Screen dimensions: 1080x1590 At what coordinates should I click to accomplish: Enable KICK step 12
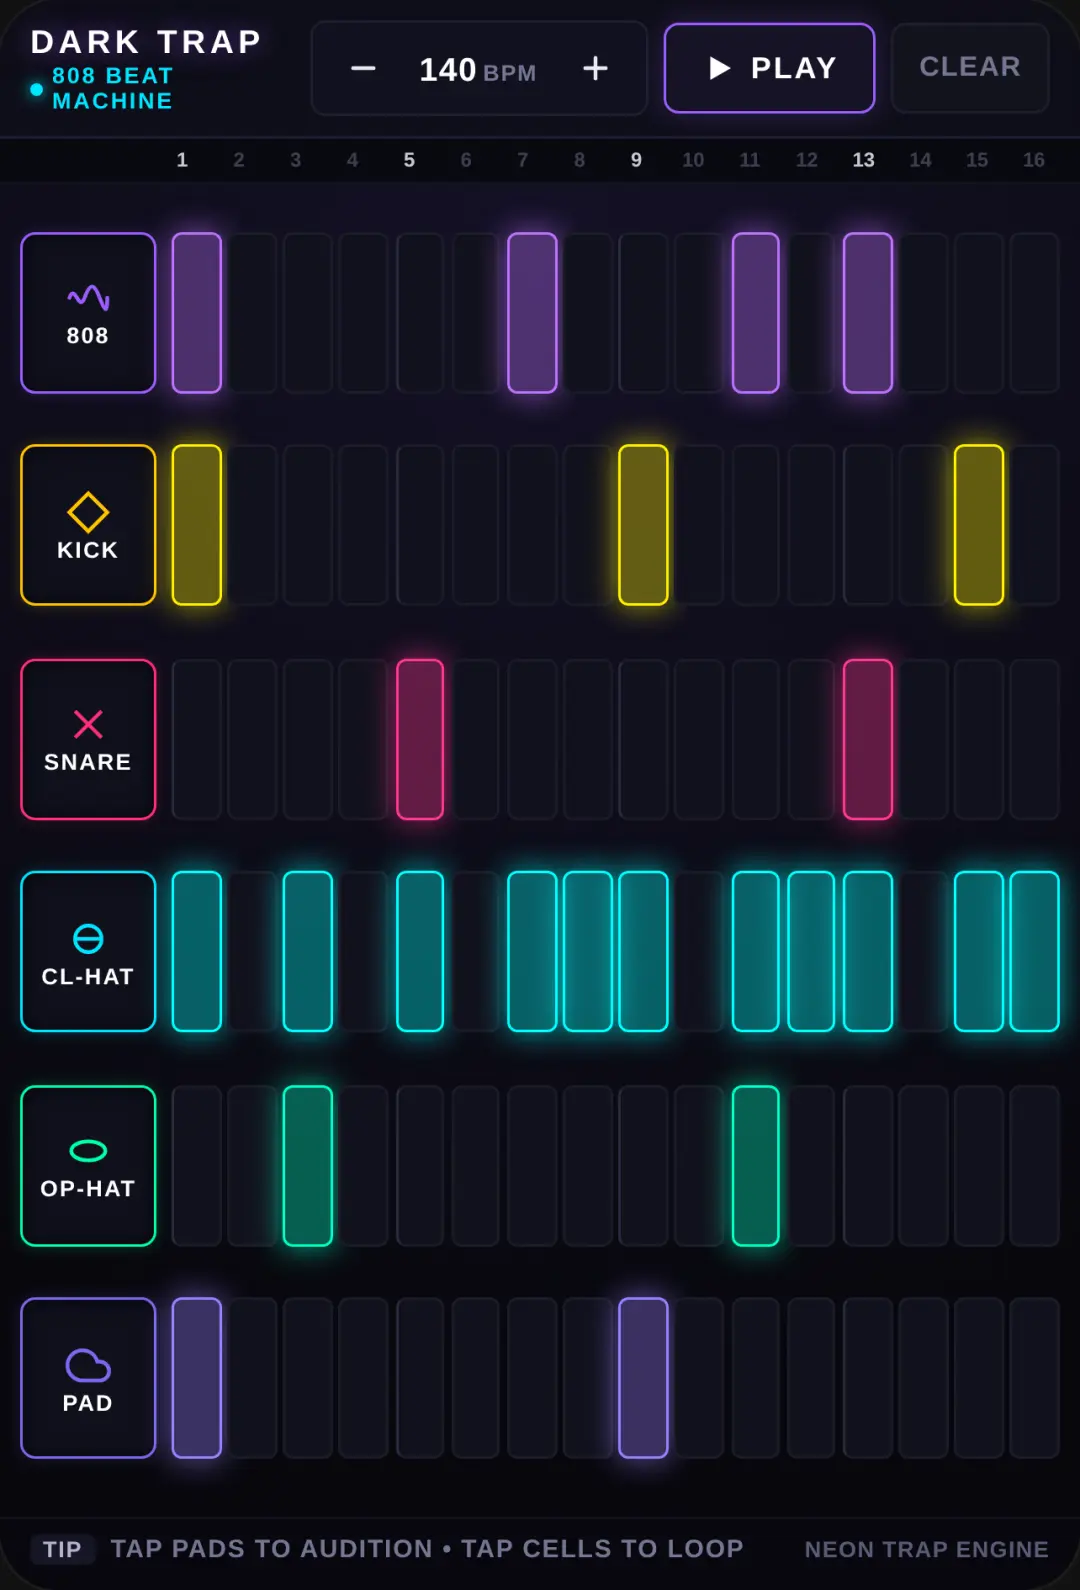pyautogui.click(x=811, y=525)
